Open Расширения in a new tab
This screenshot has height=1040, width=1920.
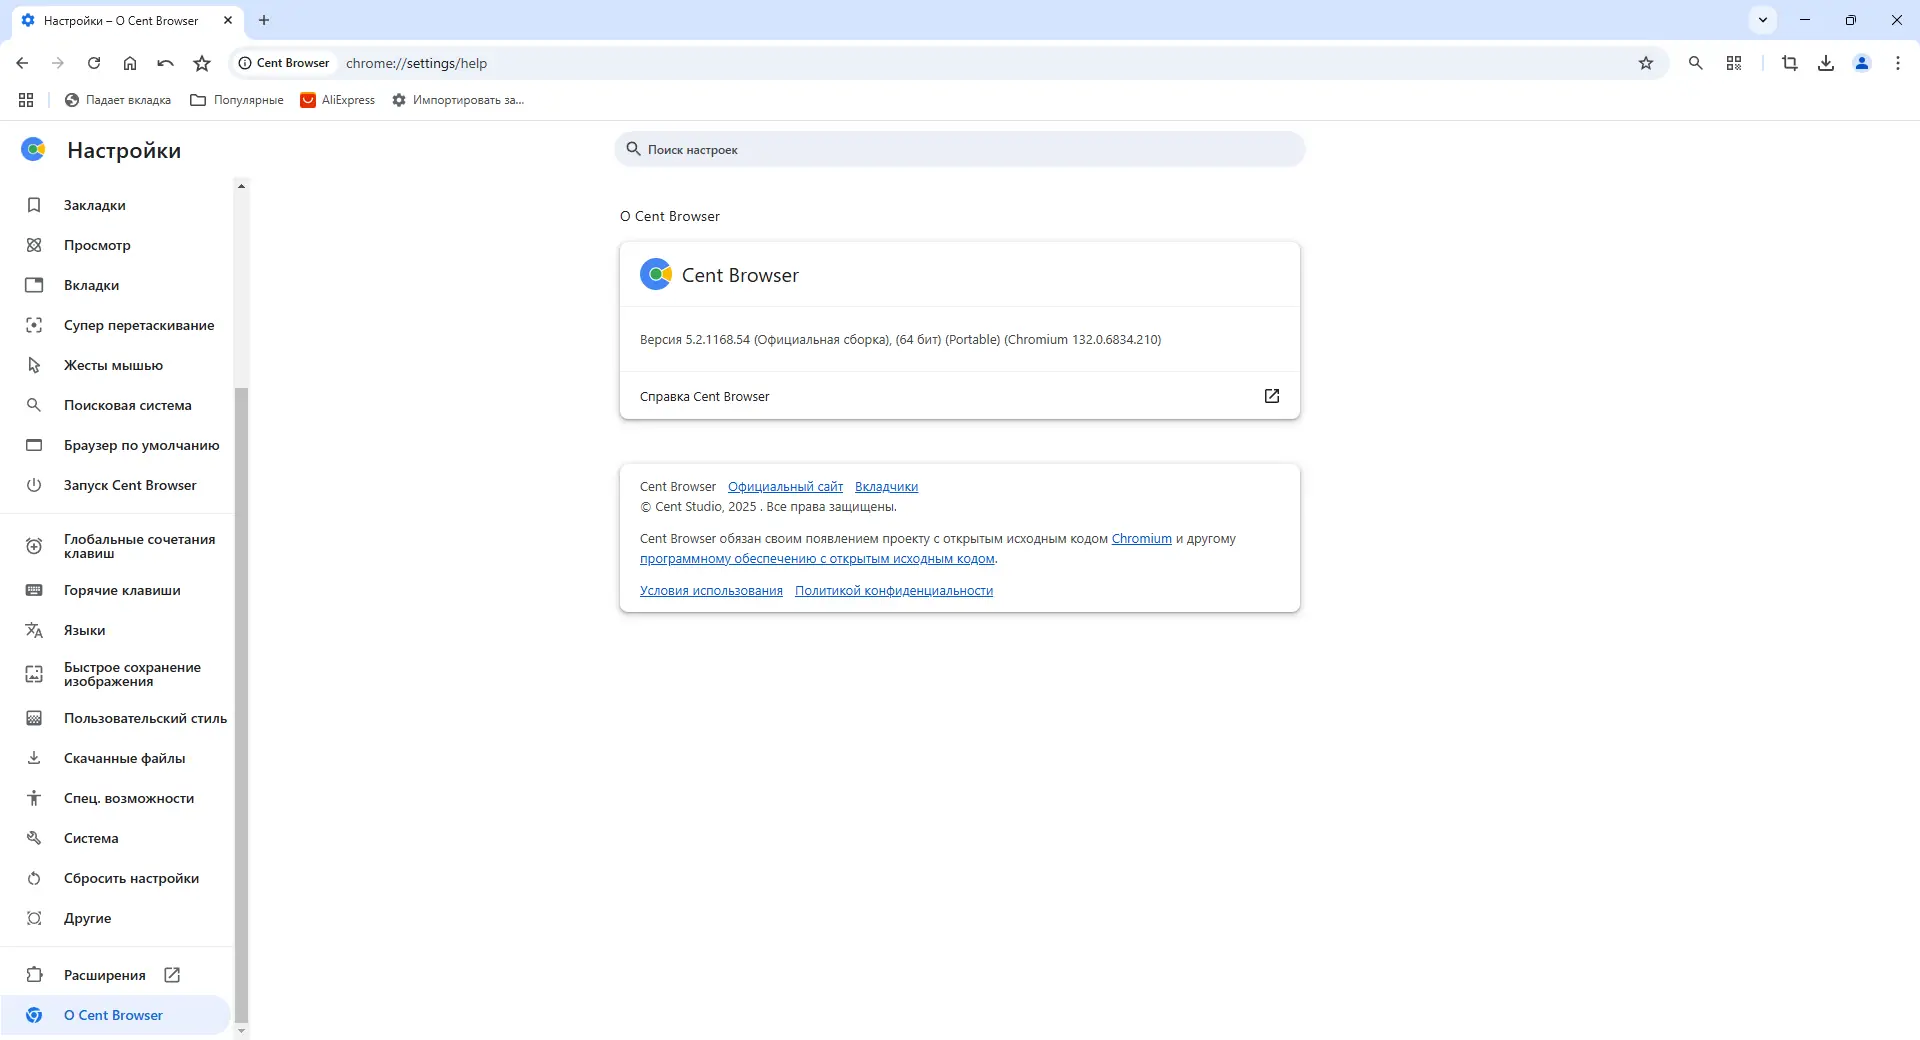(x=116, y=975)
